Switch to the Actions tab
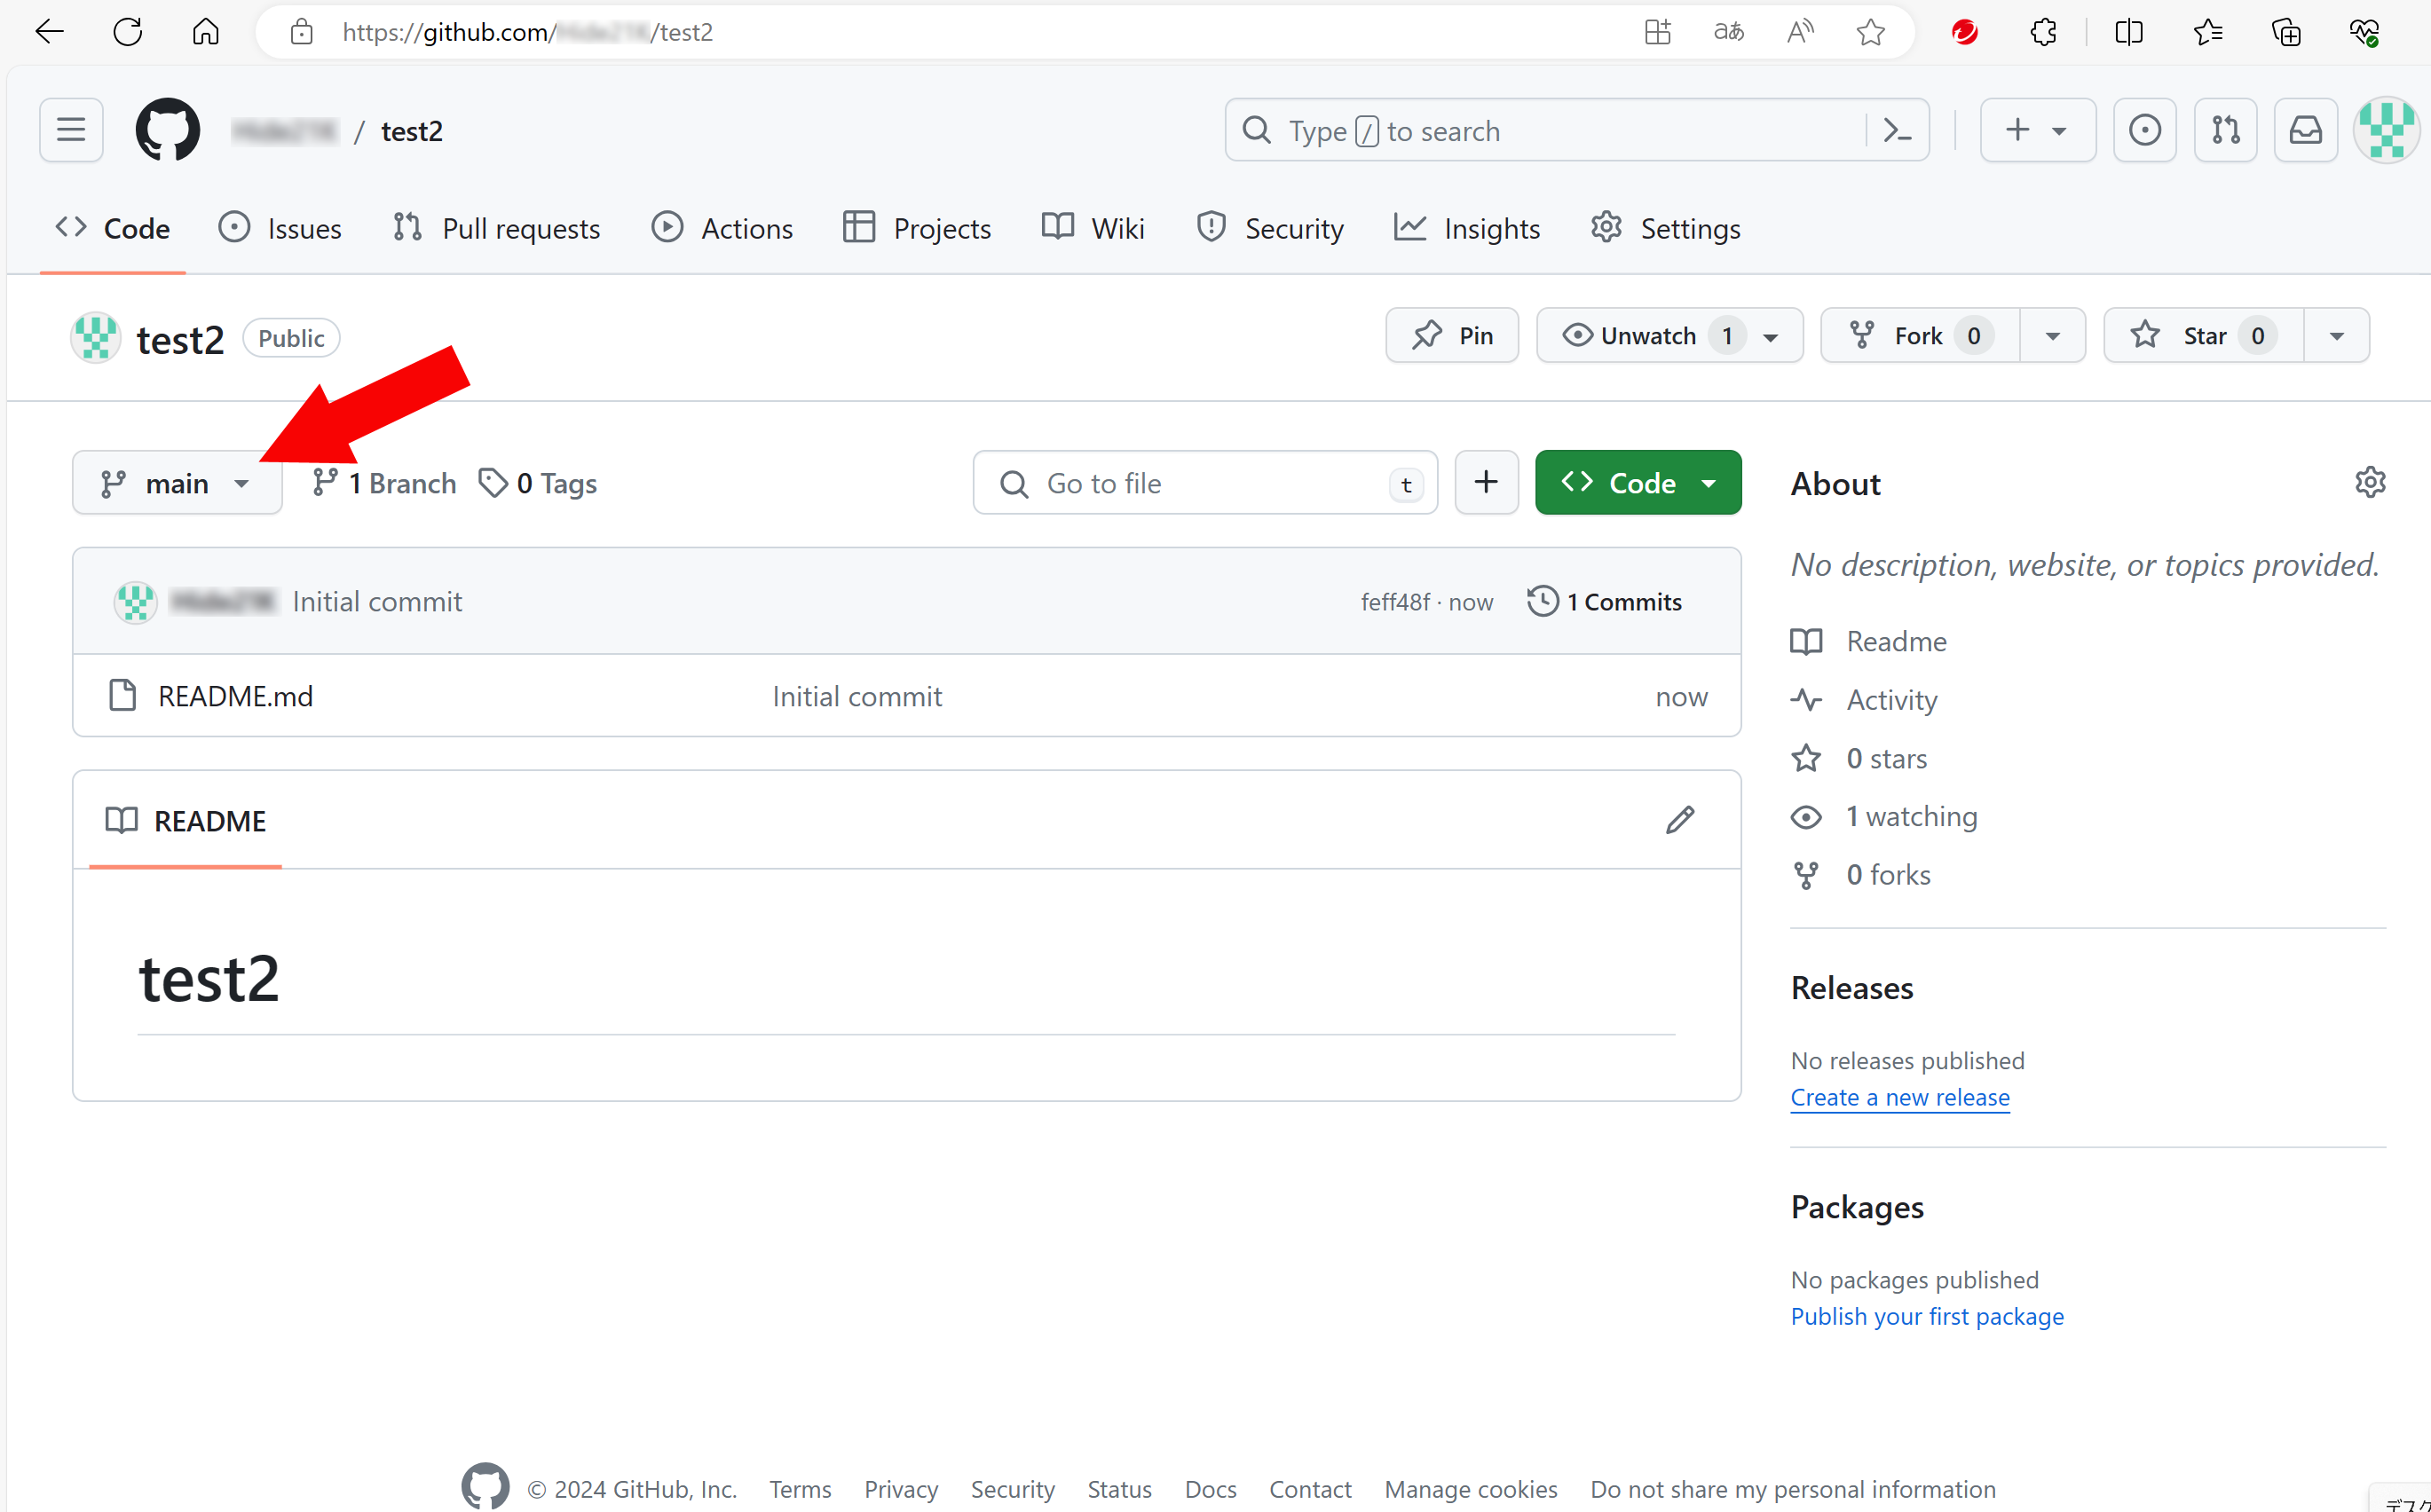 pyautogui.click(x=722, y=227)
